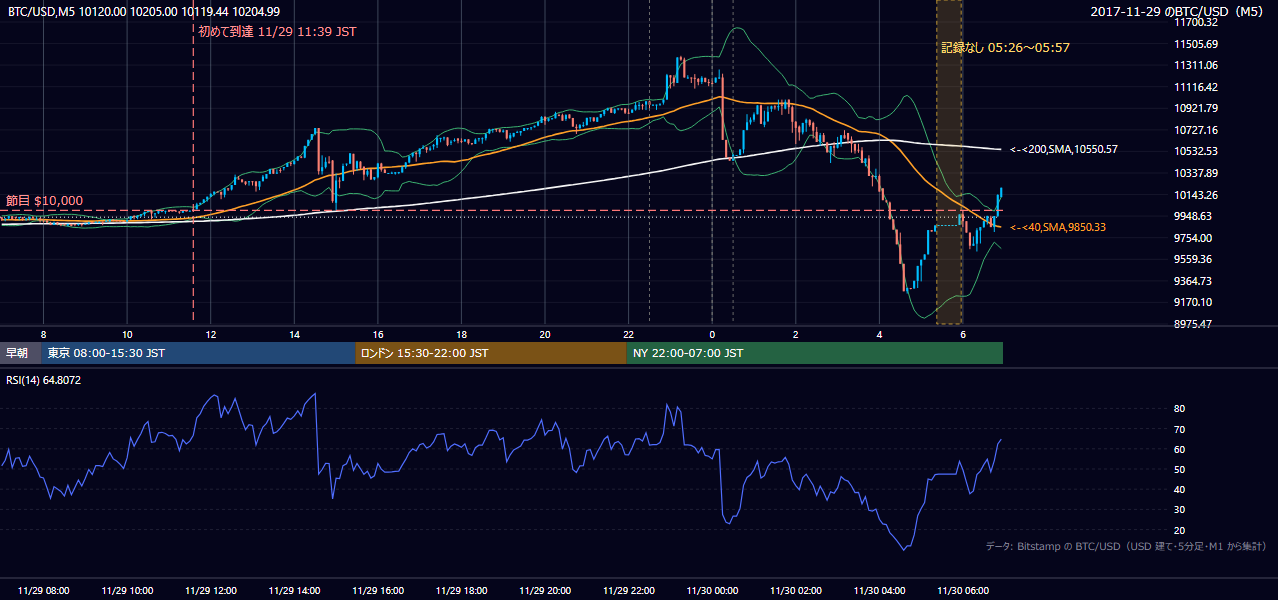Click the Bitstamp data source note
1278x600 pixels.
tap(1126, 546)
